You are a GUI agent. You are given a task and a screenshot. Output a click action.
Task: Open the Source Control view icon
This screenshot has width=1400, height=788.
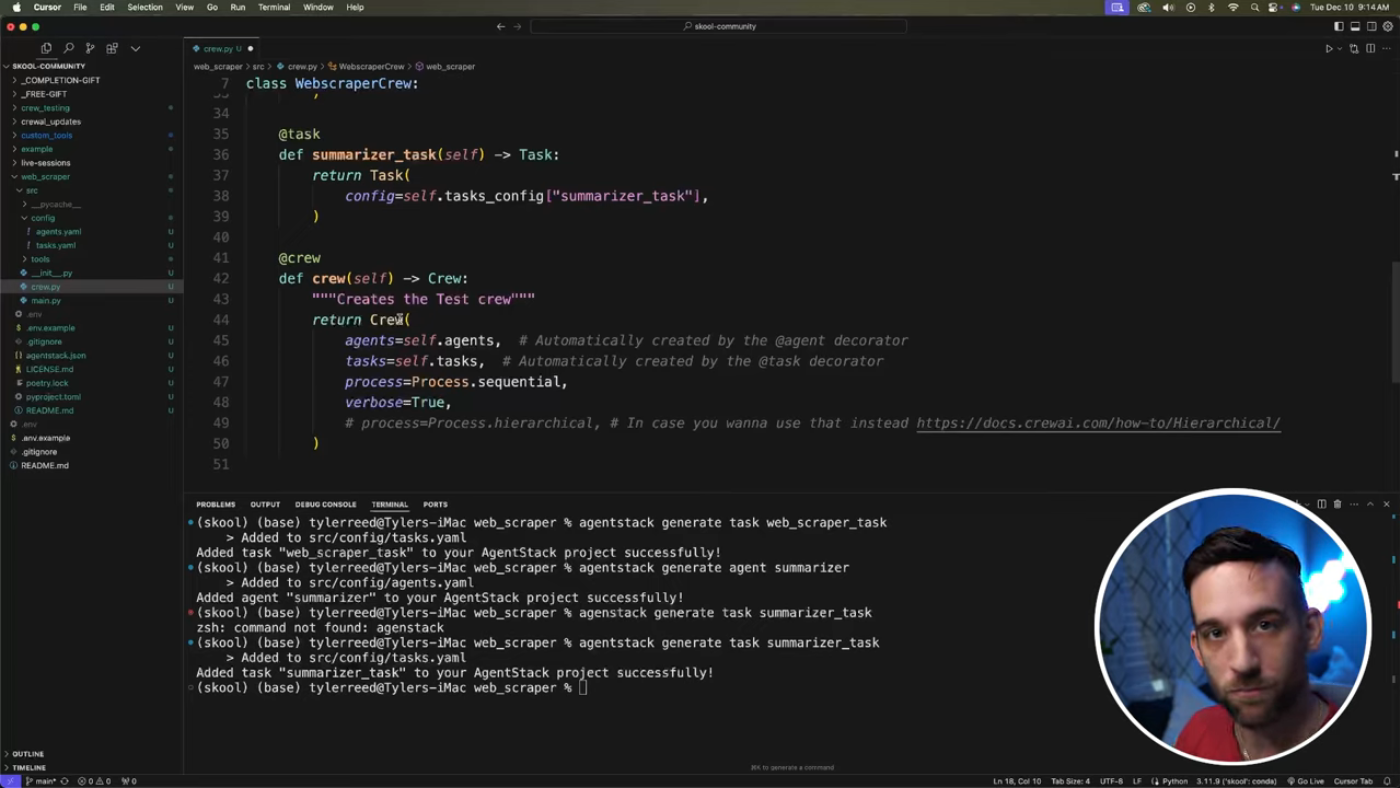click(x=90, y=48)
